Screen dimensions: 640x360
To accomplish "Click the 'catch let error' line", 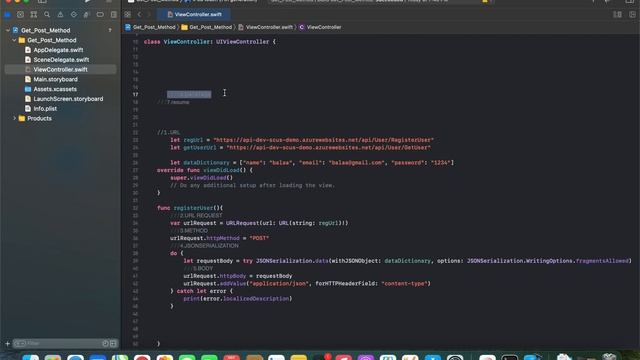I will pyautogui.click(x=202, y=291).
